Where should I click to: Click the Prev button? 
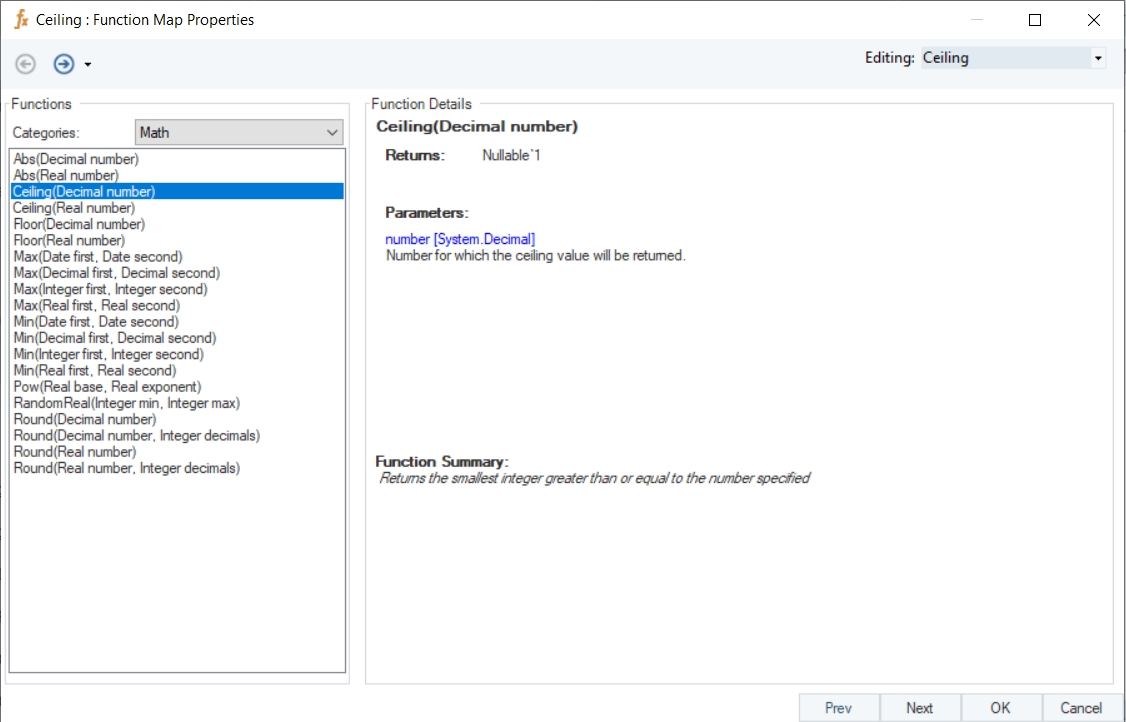[x=838, y=708]
